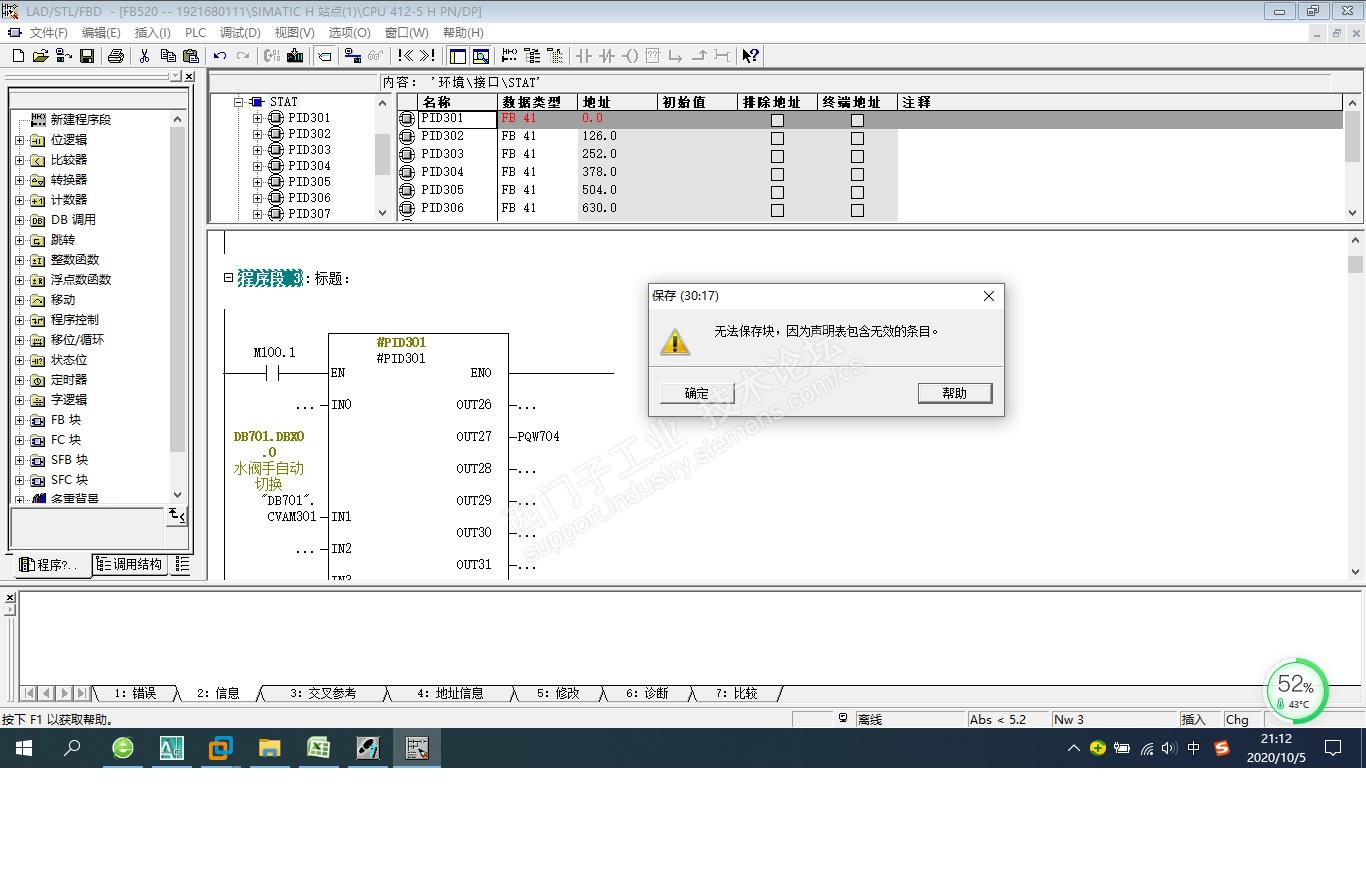Open the PLC menu

coord(195,33)
